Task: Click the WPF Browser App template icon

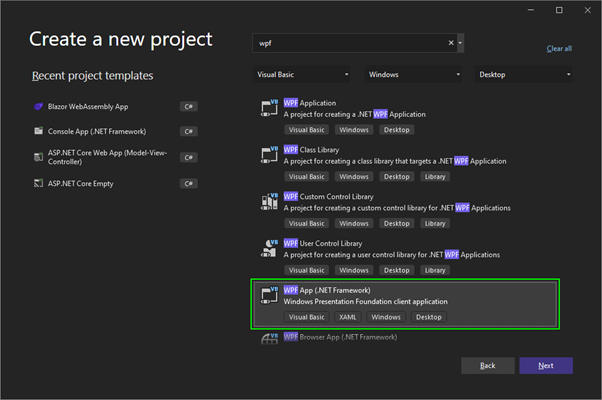Action: point(269,339)
